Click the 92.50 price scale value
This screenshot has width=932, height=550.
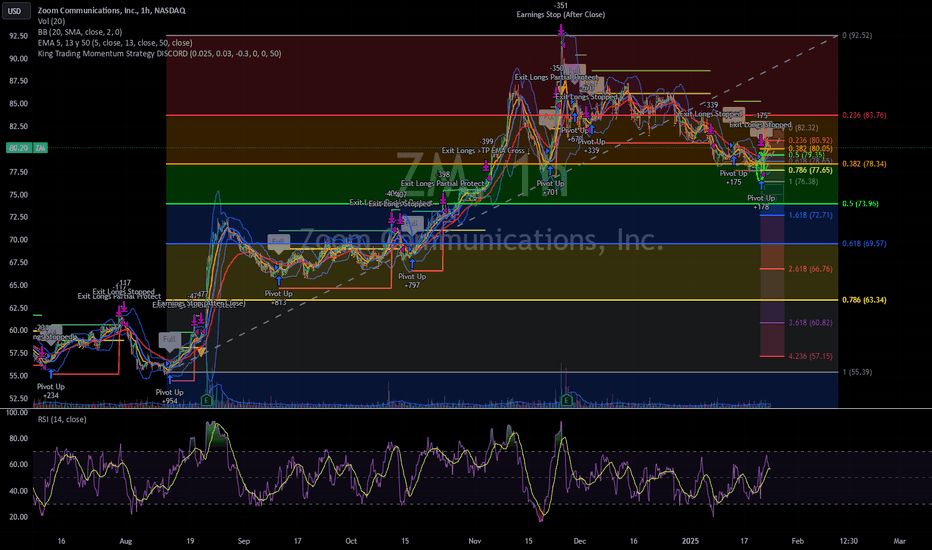tap(18, 36)
